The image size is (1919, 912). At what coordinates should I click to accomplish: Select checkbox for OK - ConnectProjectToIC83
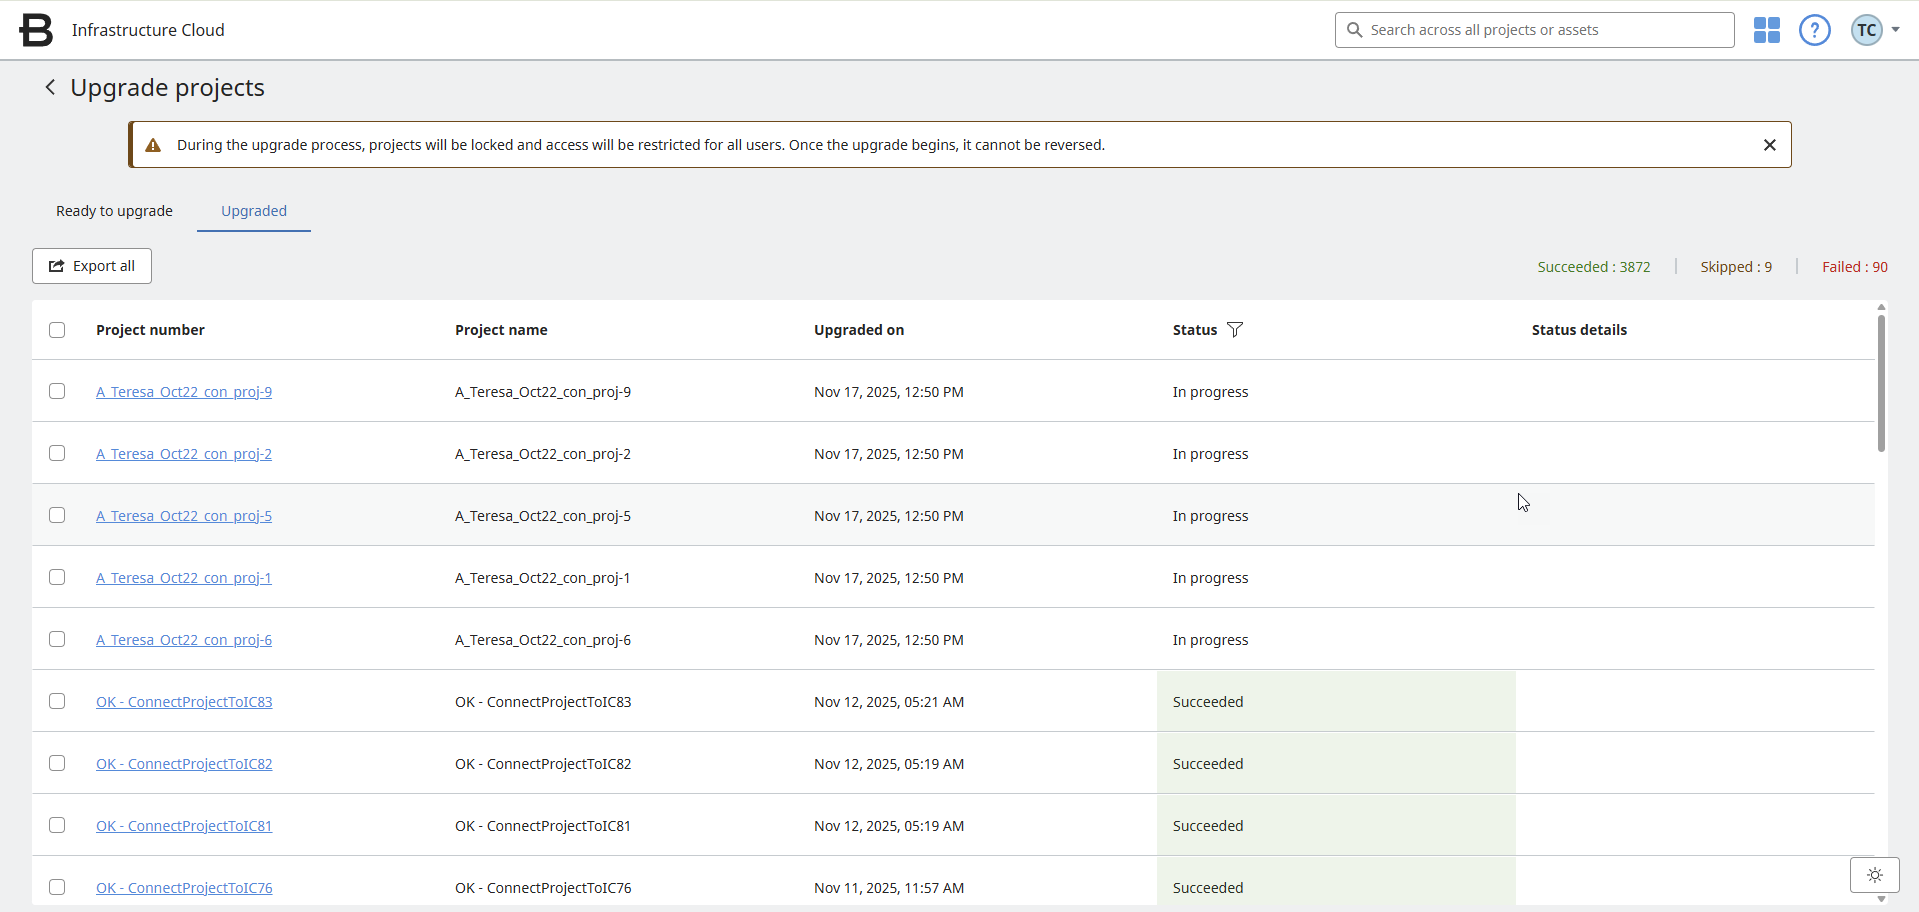pyautogui.click(x=57, y=702)
